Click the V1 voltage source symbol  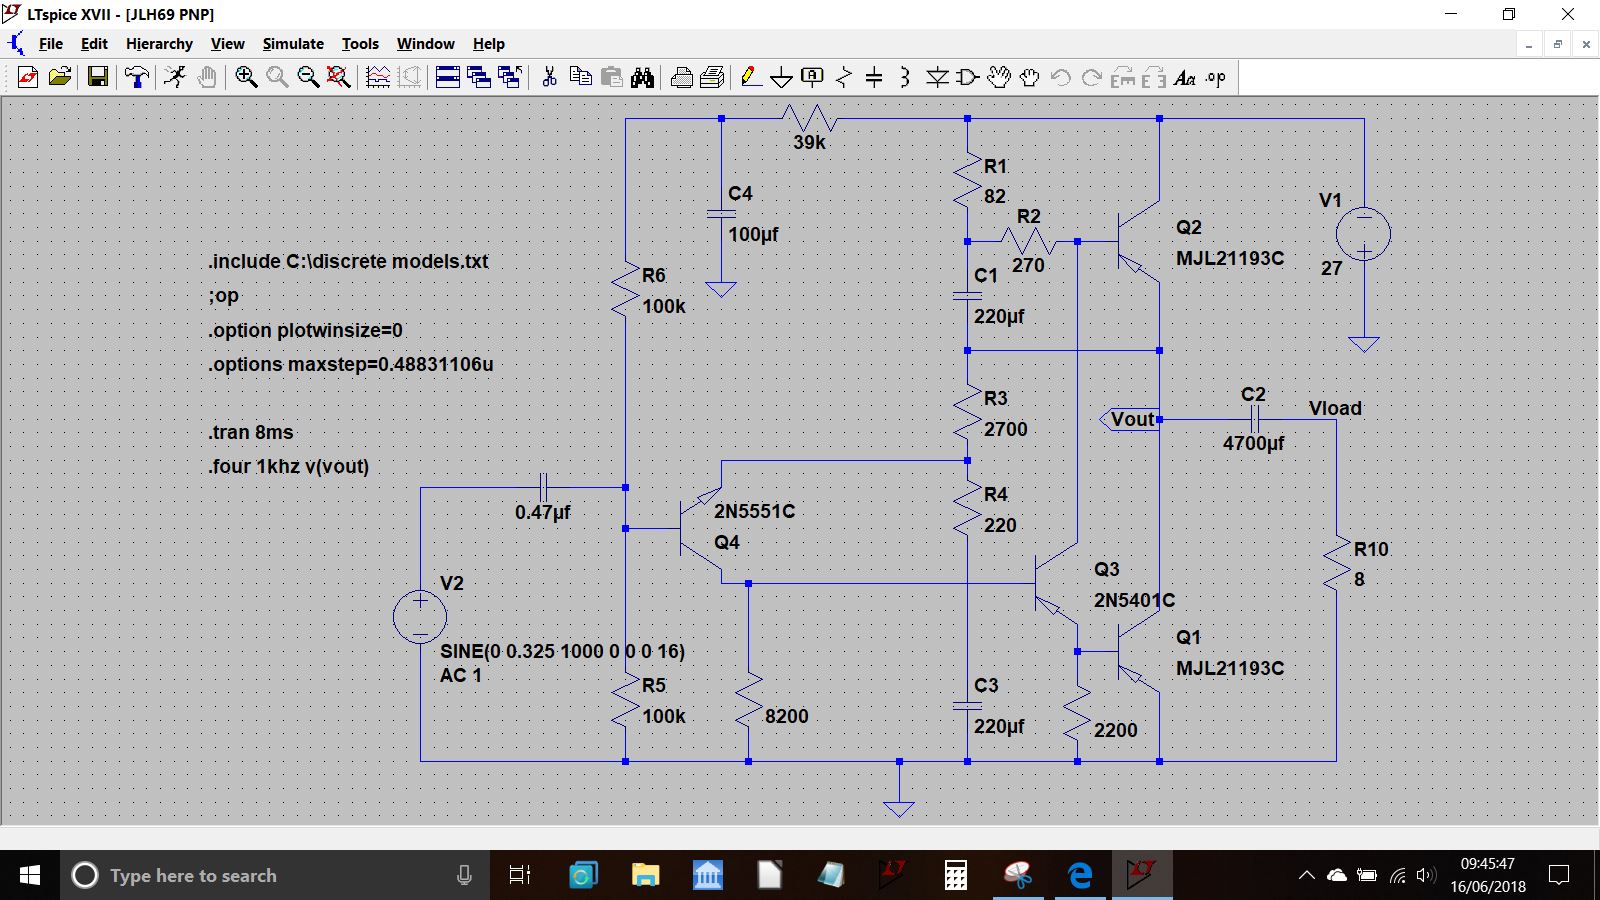tap(1363, 235)
